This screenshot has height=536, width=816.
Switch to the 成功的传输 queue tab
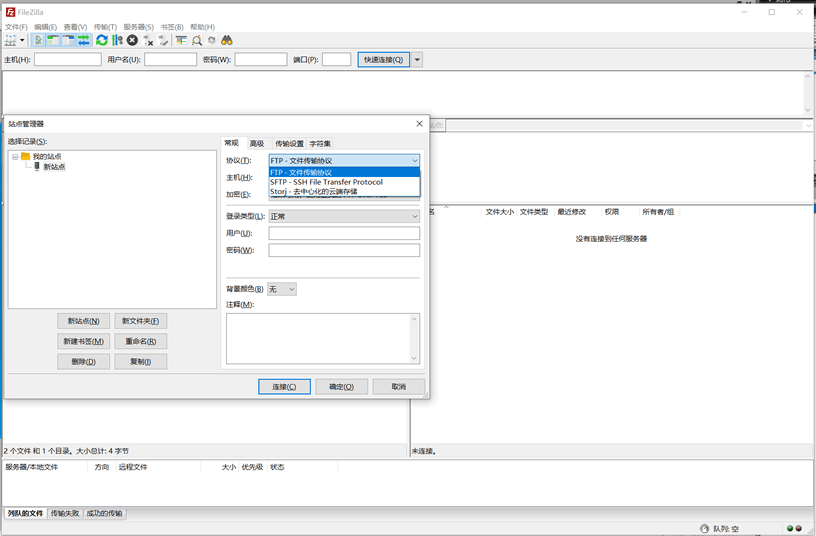104,514
